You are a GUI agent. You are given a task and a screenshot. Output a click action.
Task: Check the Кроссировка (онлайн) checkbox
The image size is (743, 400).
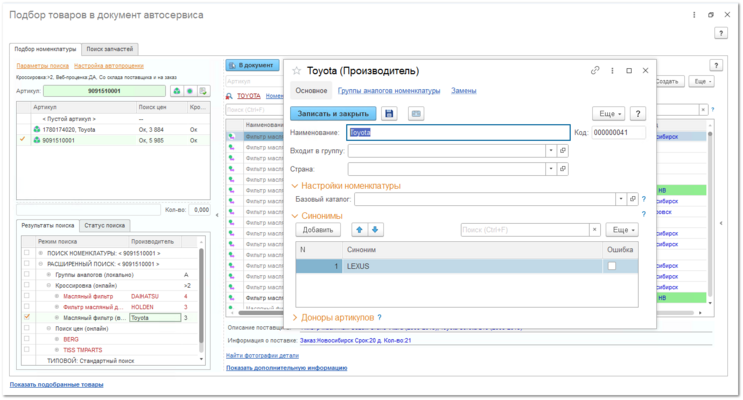[27, 286]
